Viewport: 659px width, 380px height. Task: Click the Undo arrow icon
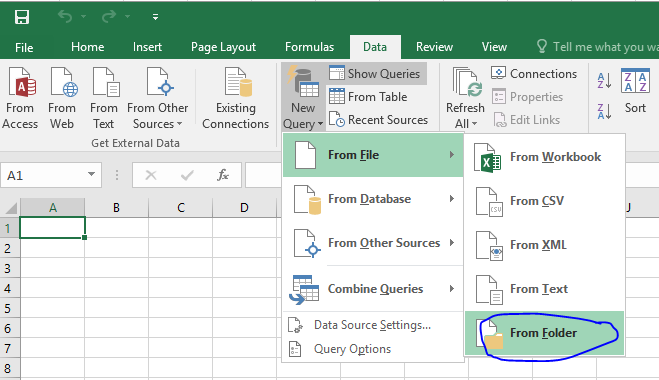click(x=65, y=17)
